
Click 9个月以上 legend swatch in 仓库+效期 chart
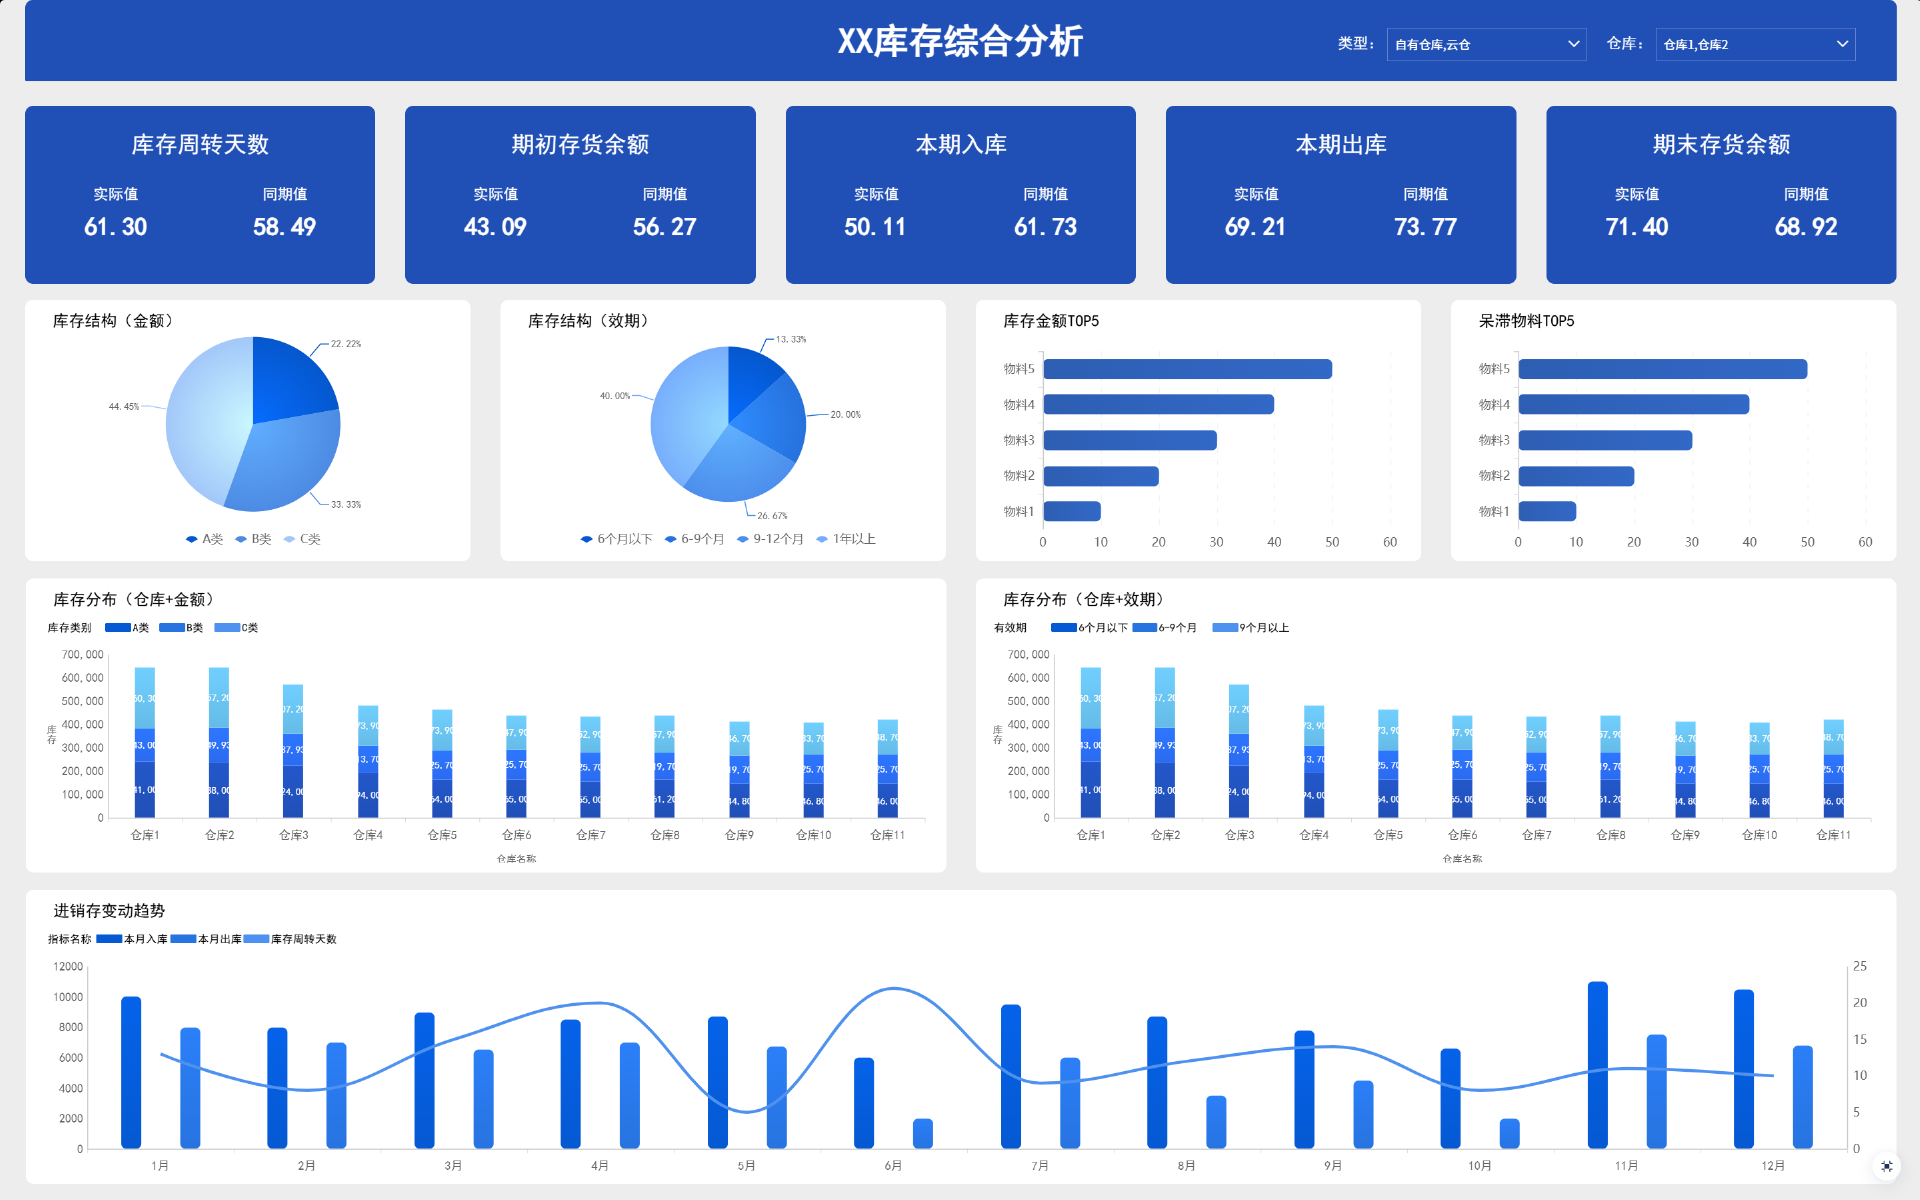pyautogui.click(x=1225, y=628)
